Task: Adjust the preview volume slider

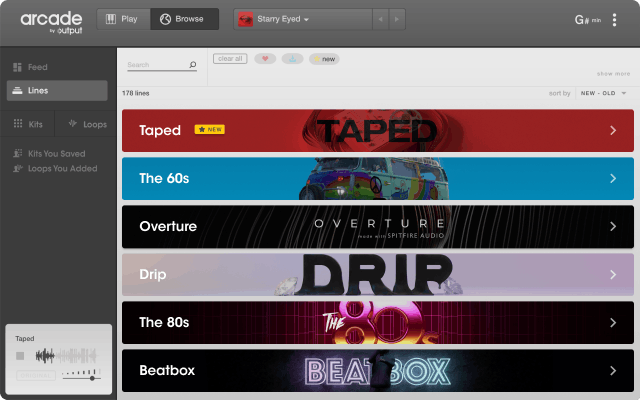Action: pos(81,376)
